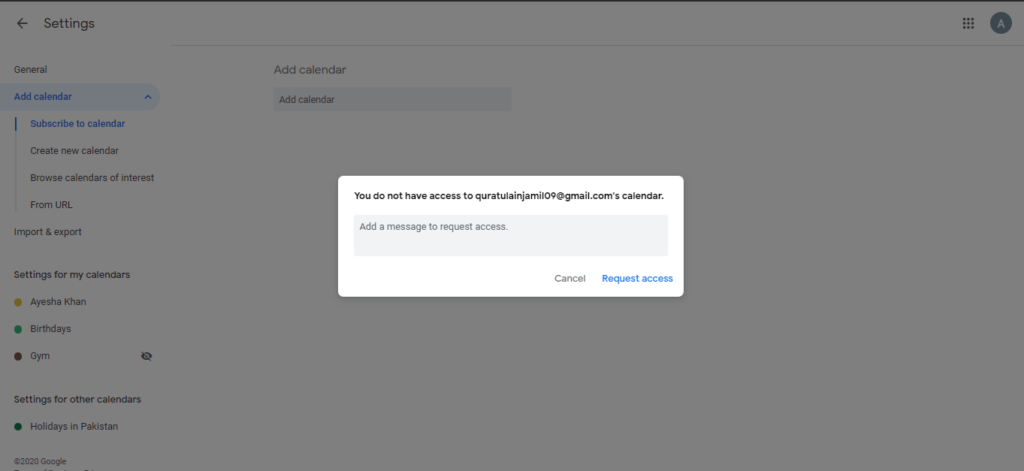Click the ©2020 Google footer text

tap(40, 461)
